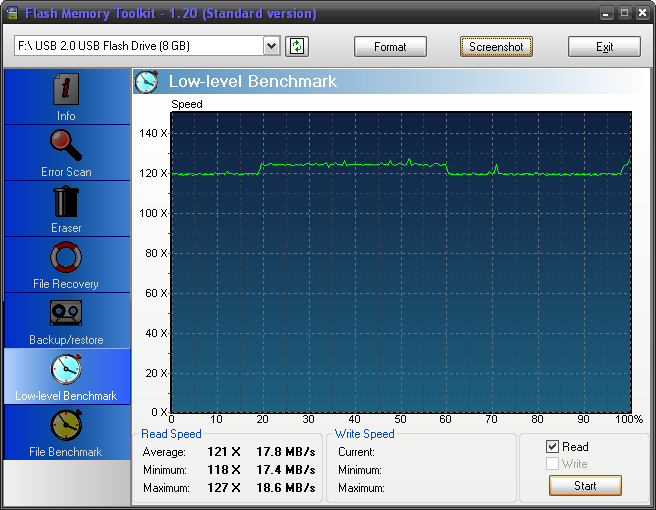Uncheck the Read checkbox

click(552, 446)
